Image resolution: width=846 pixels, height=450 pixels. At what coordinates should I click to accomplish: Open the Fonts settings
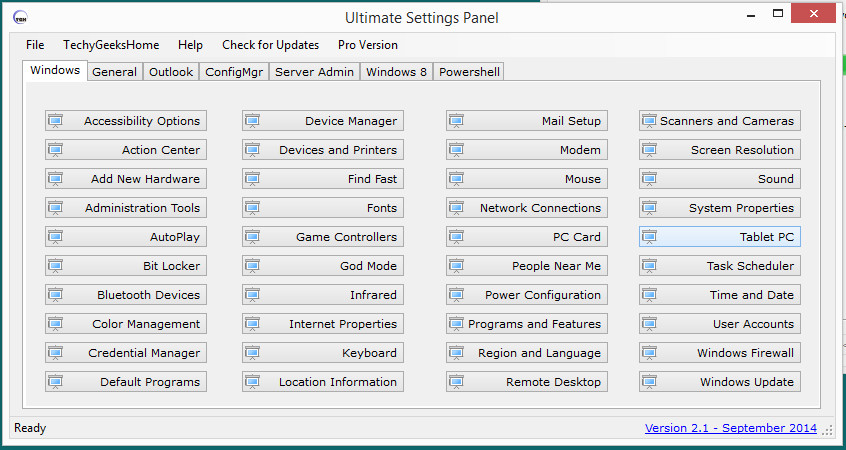click(x=323, y=208)
